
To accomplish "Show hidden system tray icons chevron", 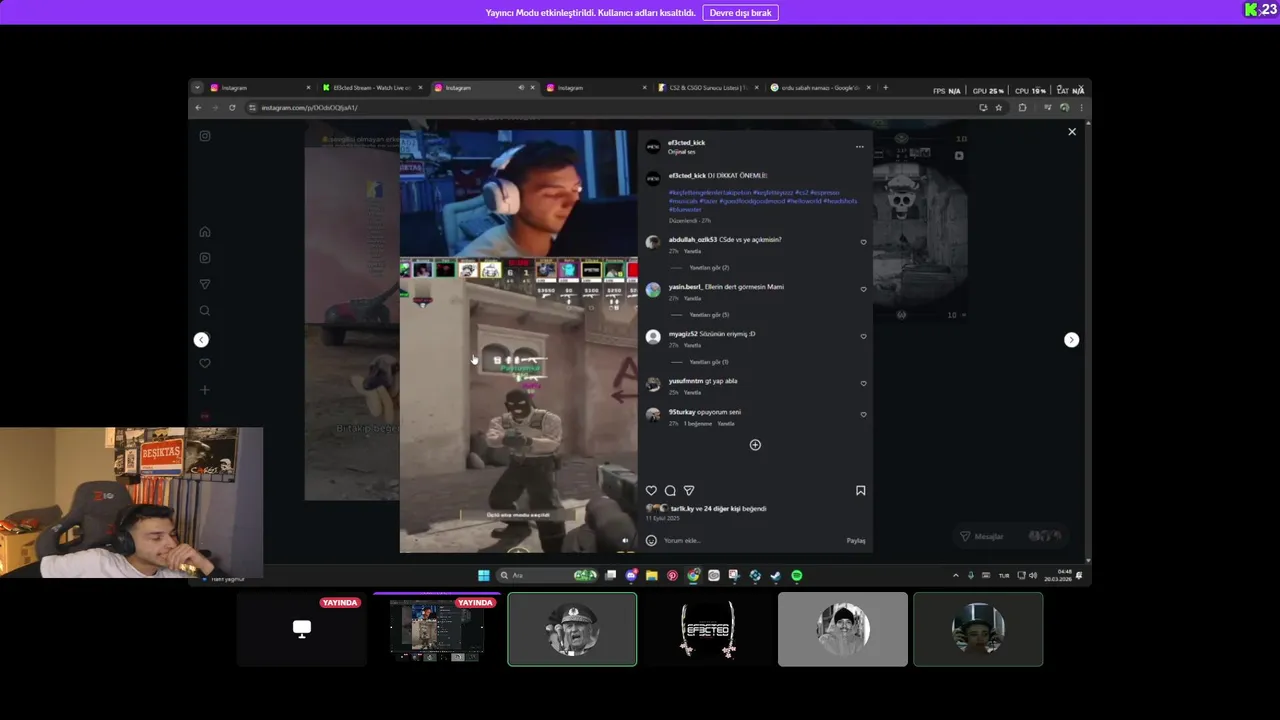I will pos(955,576).
